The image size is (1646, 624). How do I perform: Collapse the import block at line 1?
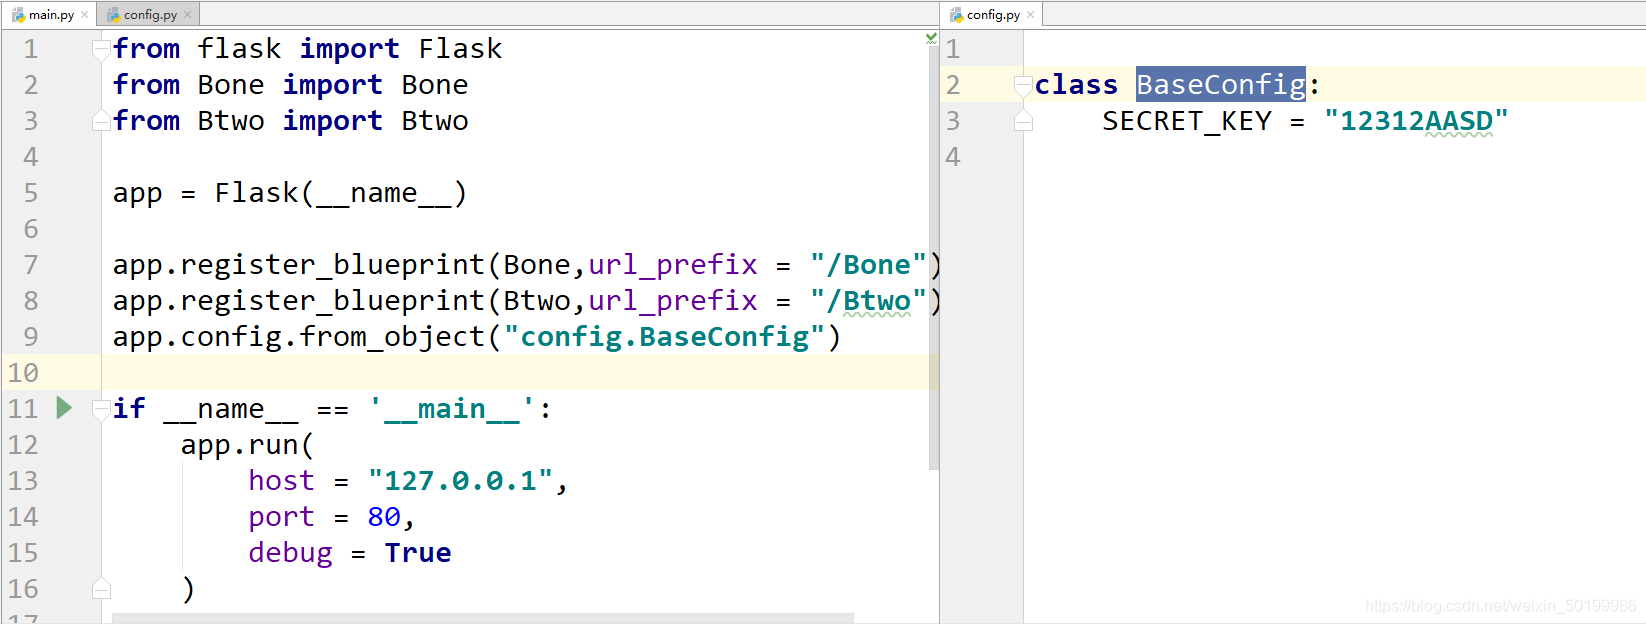[x=101, y=49]
